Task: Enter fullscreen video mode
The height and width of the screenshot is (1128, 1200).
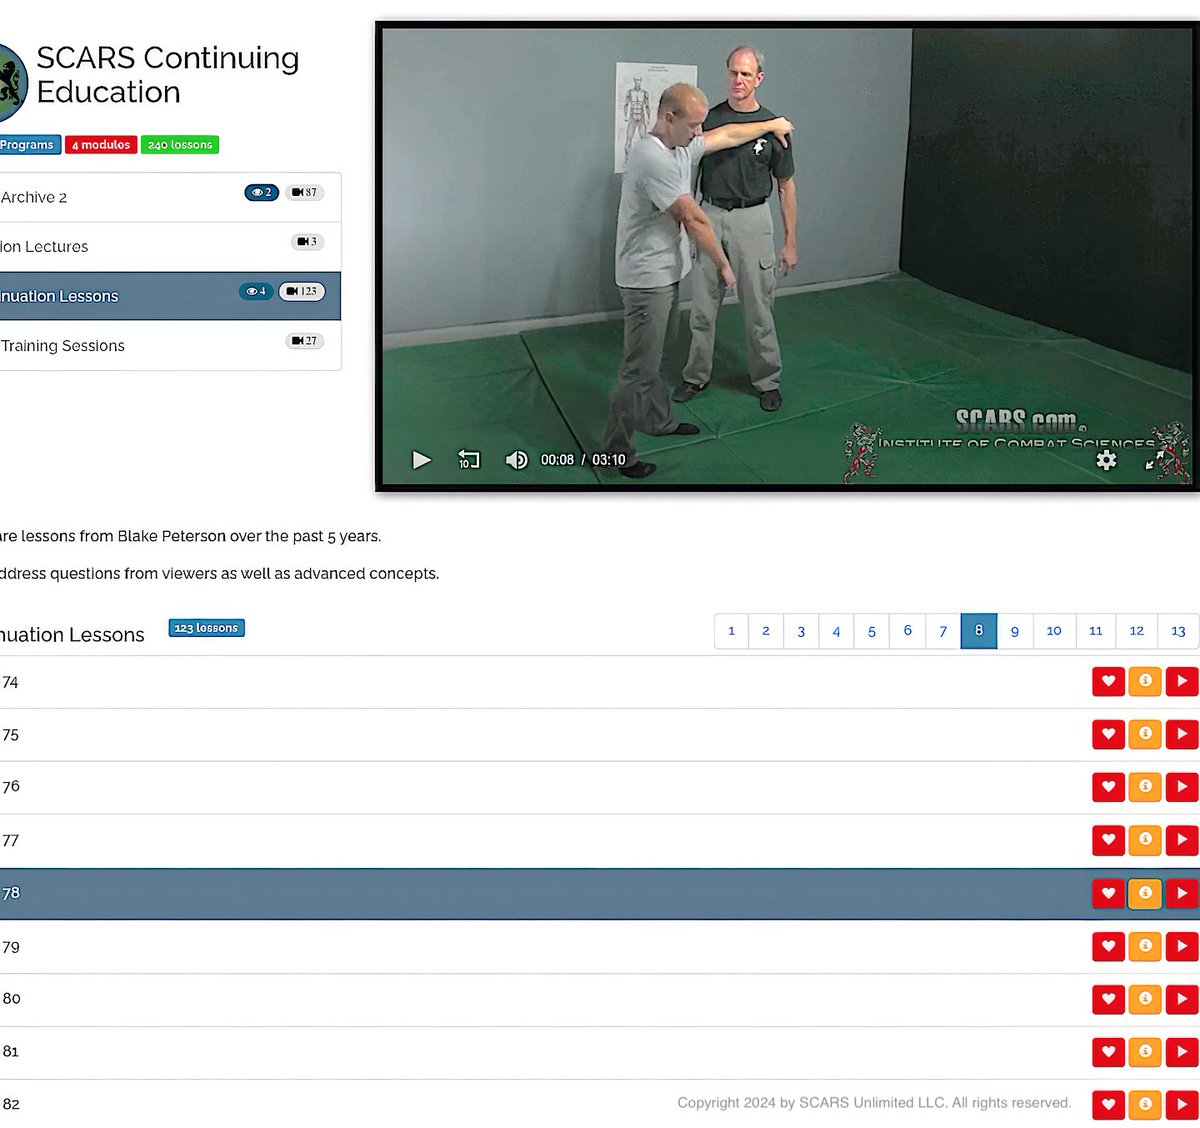Action: 1155,460
